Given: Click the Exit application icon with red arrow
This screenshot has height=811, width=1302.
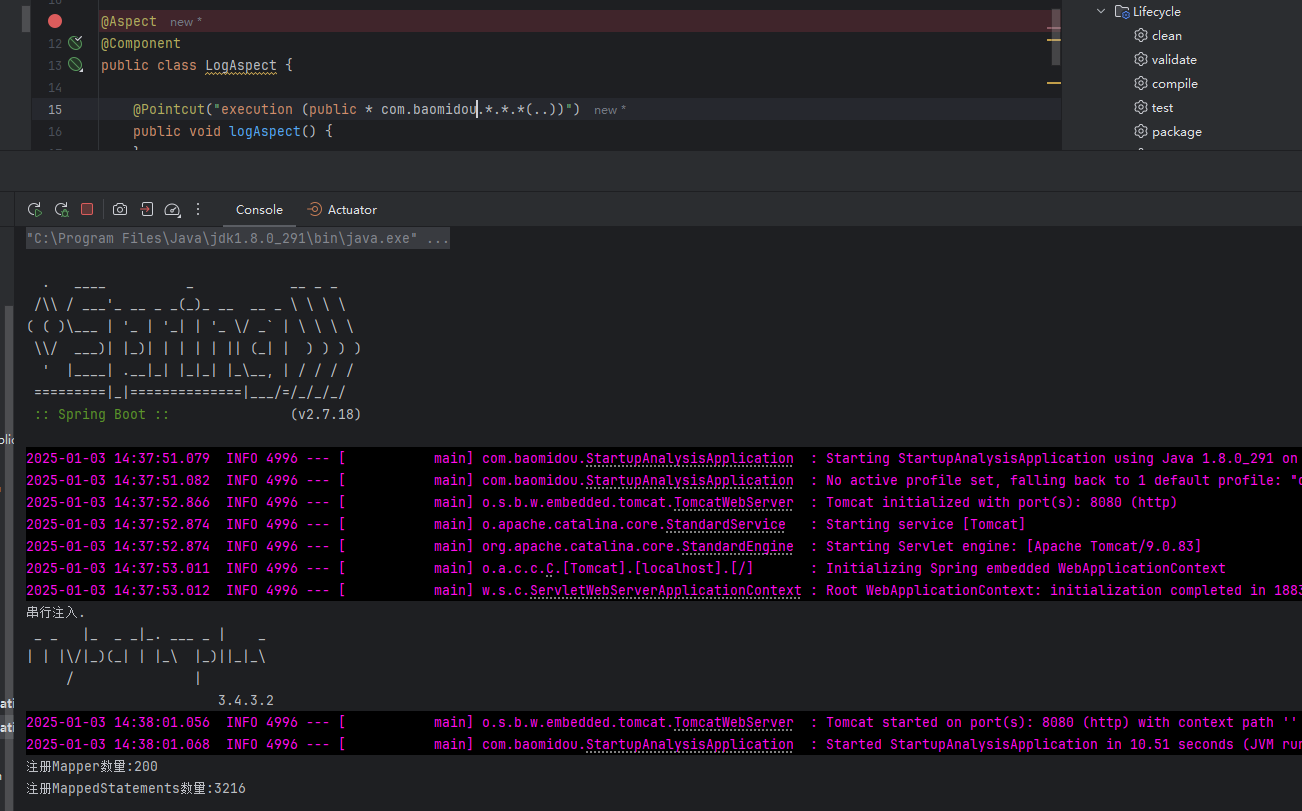Looking at the screenshot, I should (147, 209).
